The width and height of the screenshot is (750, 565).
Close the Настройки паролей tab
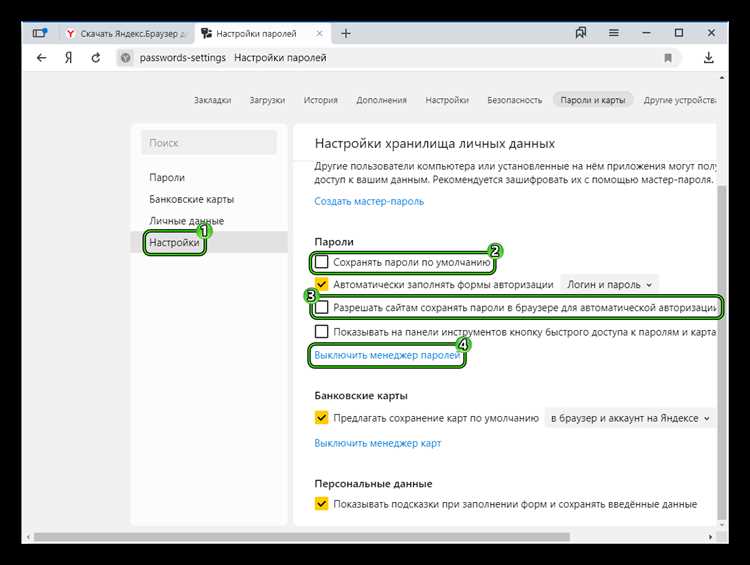(319, 33)
